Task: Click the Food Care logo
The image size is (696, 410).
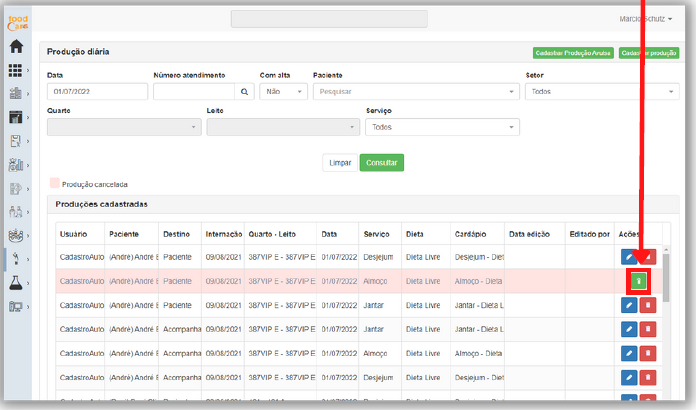Action: (x=16, y=20)
